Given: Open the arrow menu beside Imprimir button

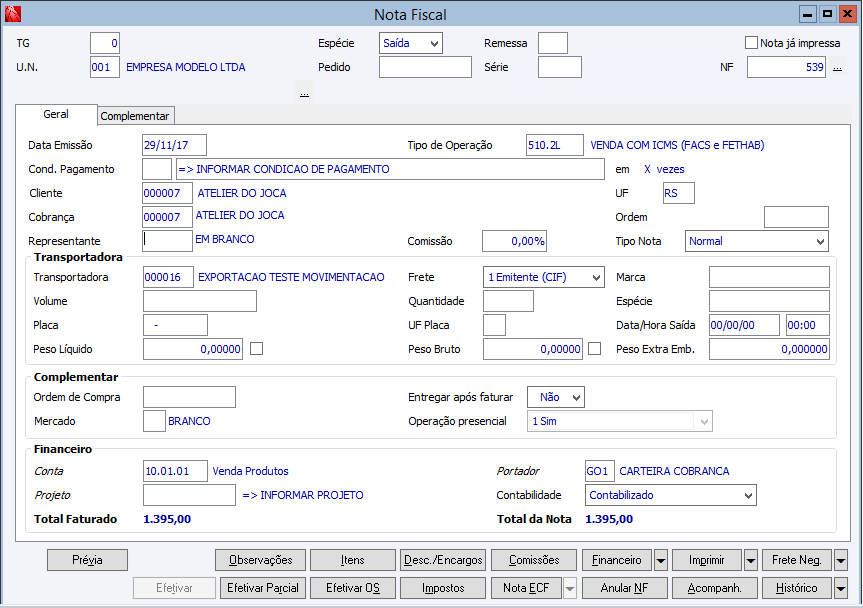Looking at the screenshot, I should [x=750, y=560].
